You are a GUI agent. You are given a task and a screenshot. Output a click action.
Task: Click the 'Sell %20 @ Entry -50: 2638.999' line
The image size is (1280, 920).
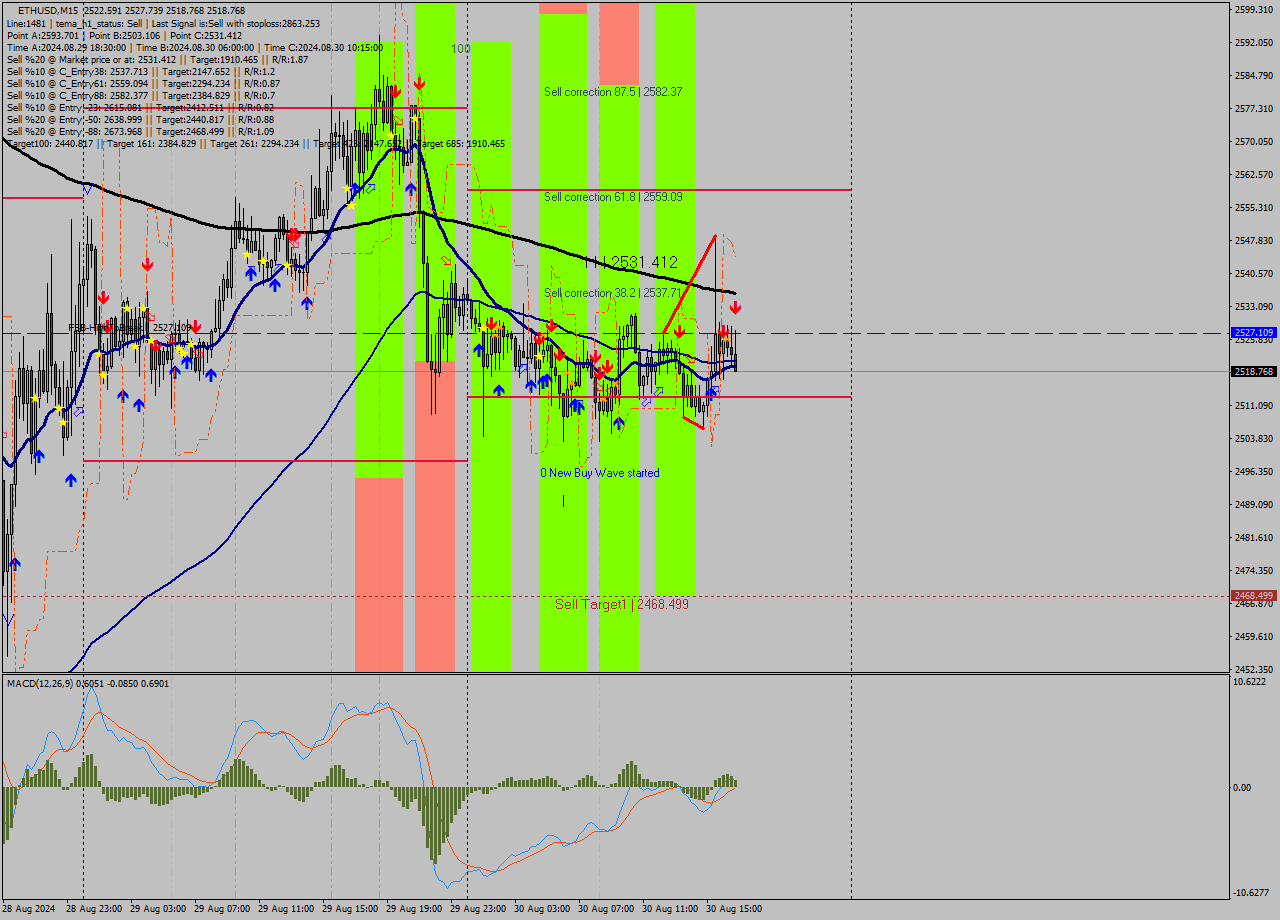click(x=140, y=119)
